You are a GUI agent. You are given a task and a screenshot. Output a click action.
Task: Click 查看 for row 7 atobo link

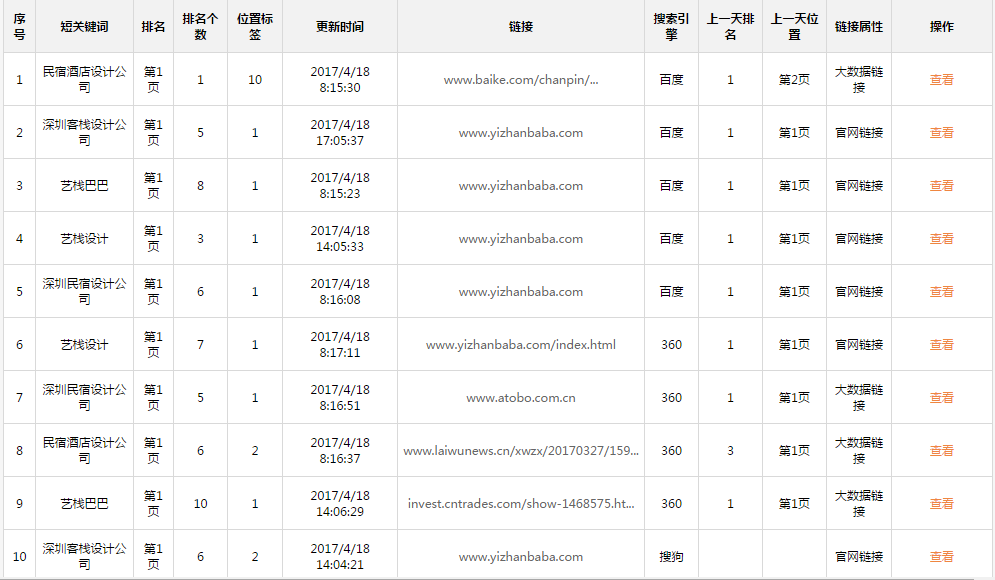tap(941, 398)
